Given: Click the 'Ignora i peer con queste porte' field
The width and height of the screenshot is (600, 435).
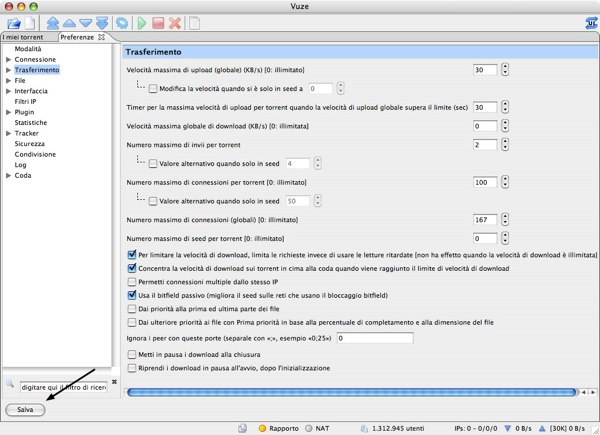Looking at the screenshot, I should tap(375, 338).
